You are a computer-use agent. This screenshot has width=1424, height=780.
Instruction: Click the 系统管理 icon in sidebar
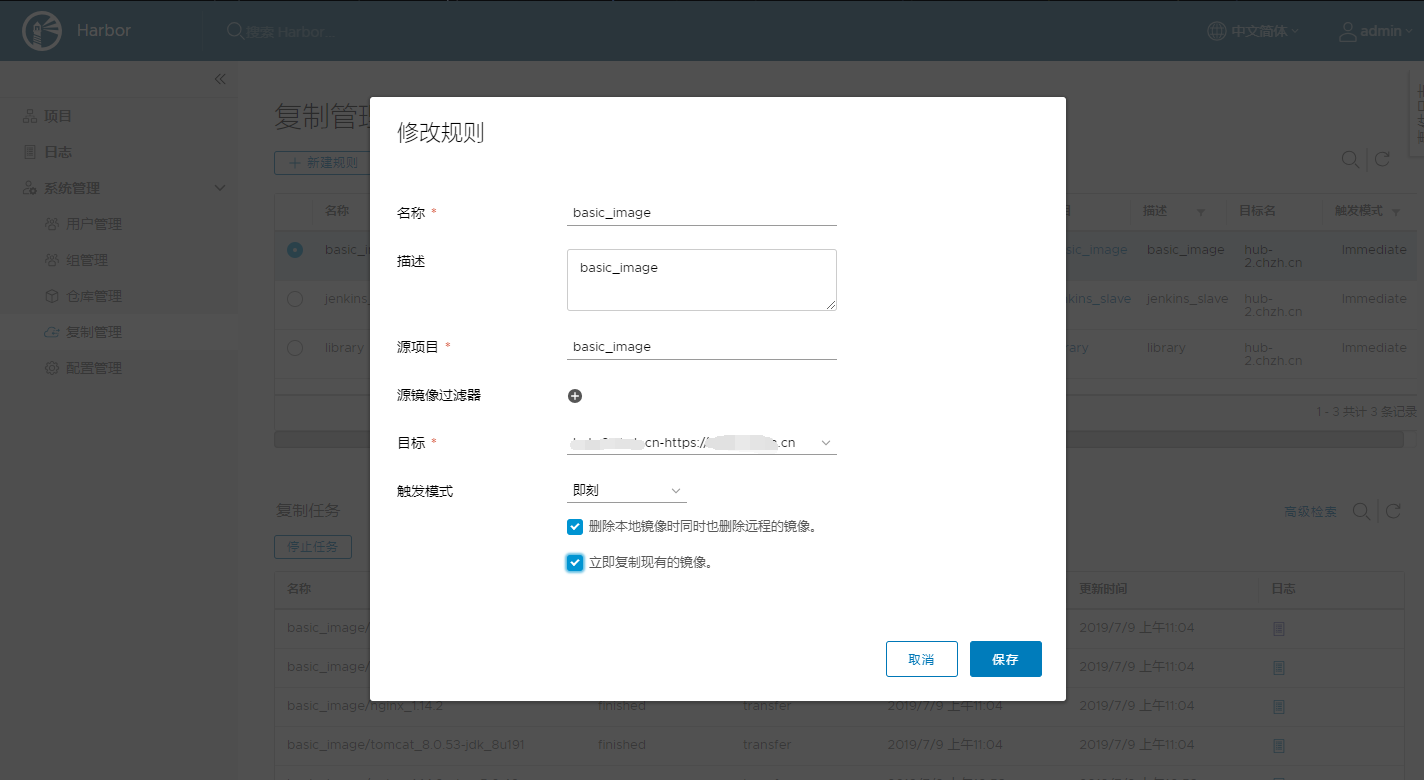pyautogui.click(x=30, y=188)
